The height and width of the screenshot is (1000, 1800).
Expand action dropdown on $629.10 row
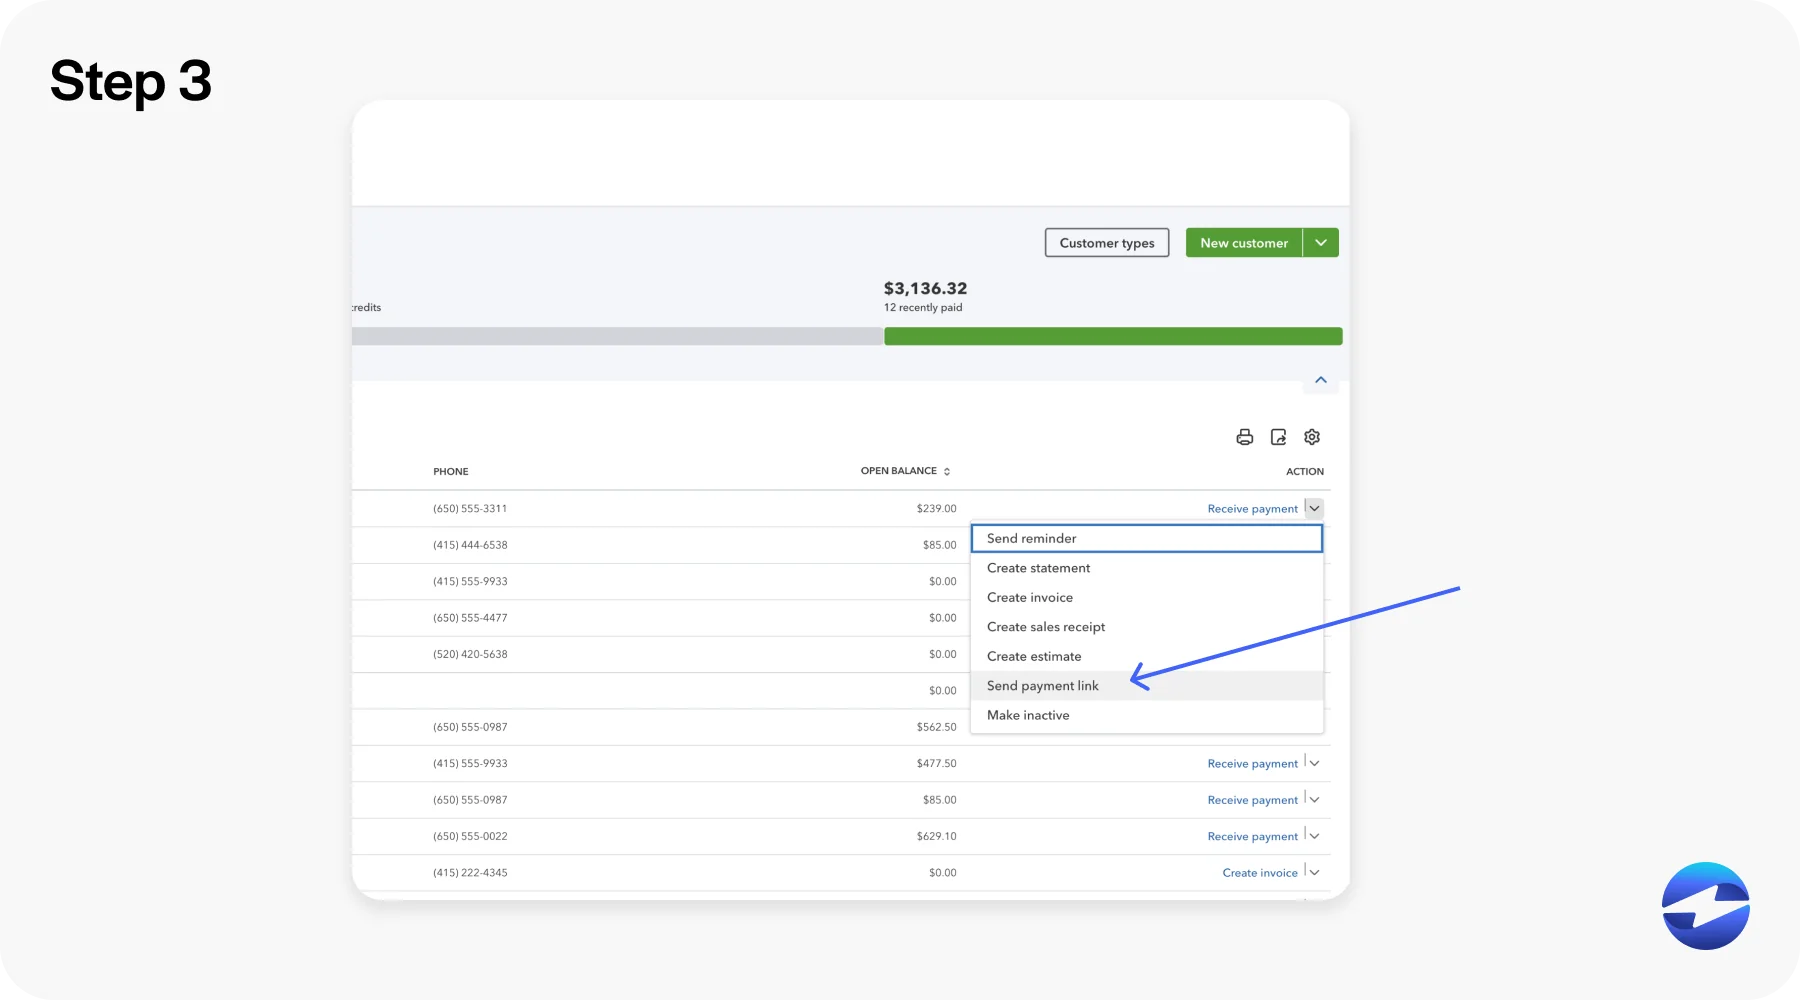[1314, 836]
